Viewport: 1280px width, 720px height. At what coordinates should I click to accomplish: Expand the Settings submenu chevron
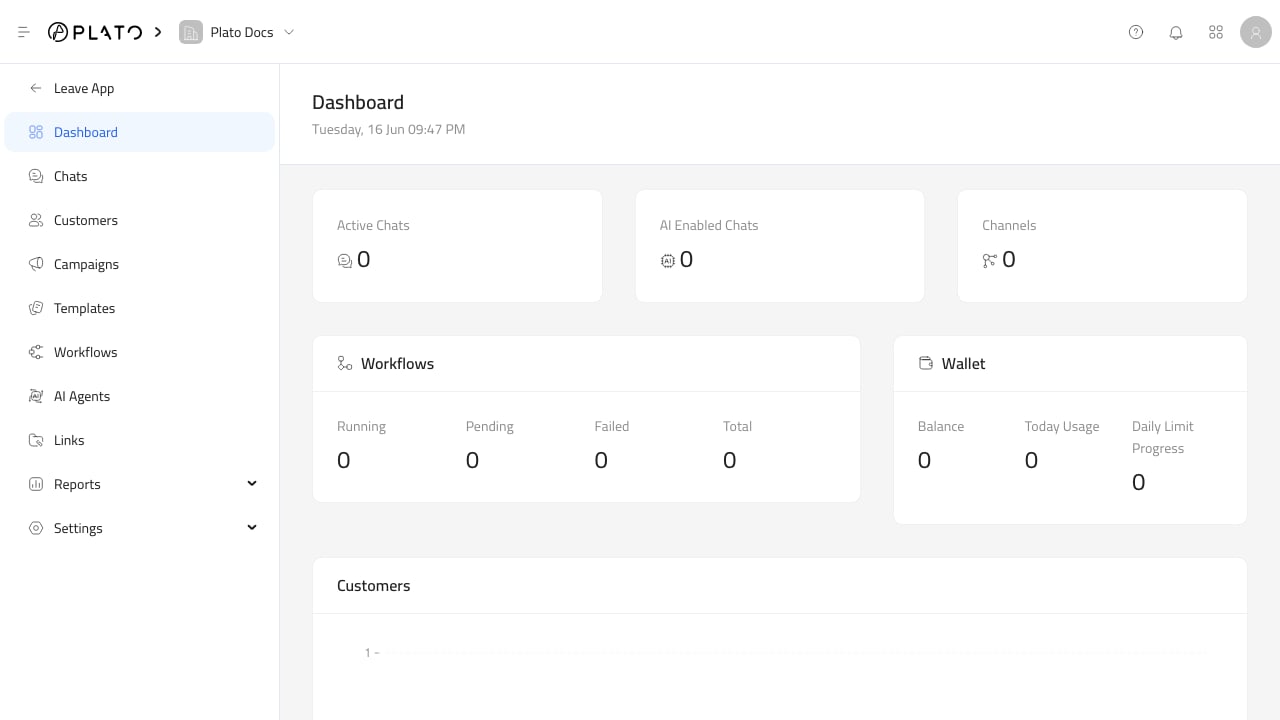(252, 527)
